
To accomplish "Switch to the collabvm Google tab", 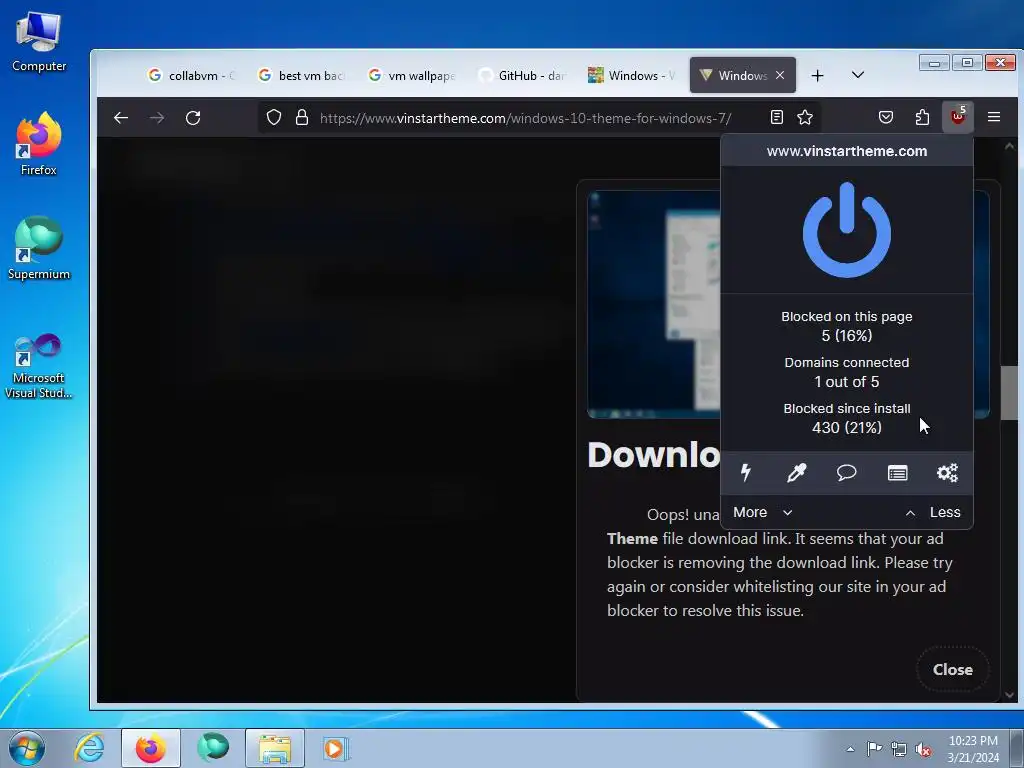I will [192, 75].
